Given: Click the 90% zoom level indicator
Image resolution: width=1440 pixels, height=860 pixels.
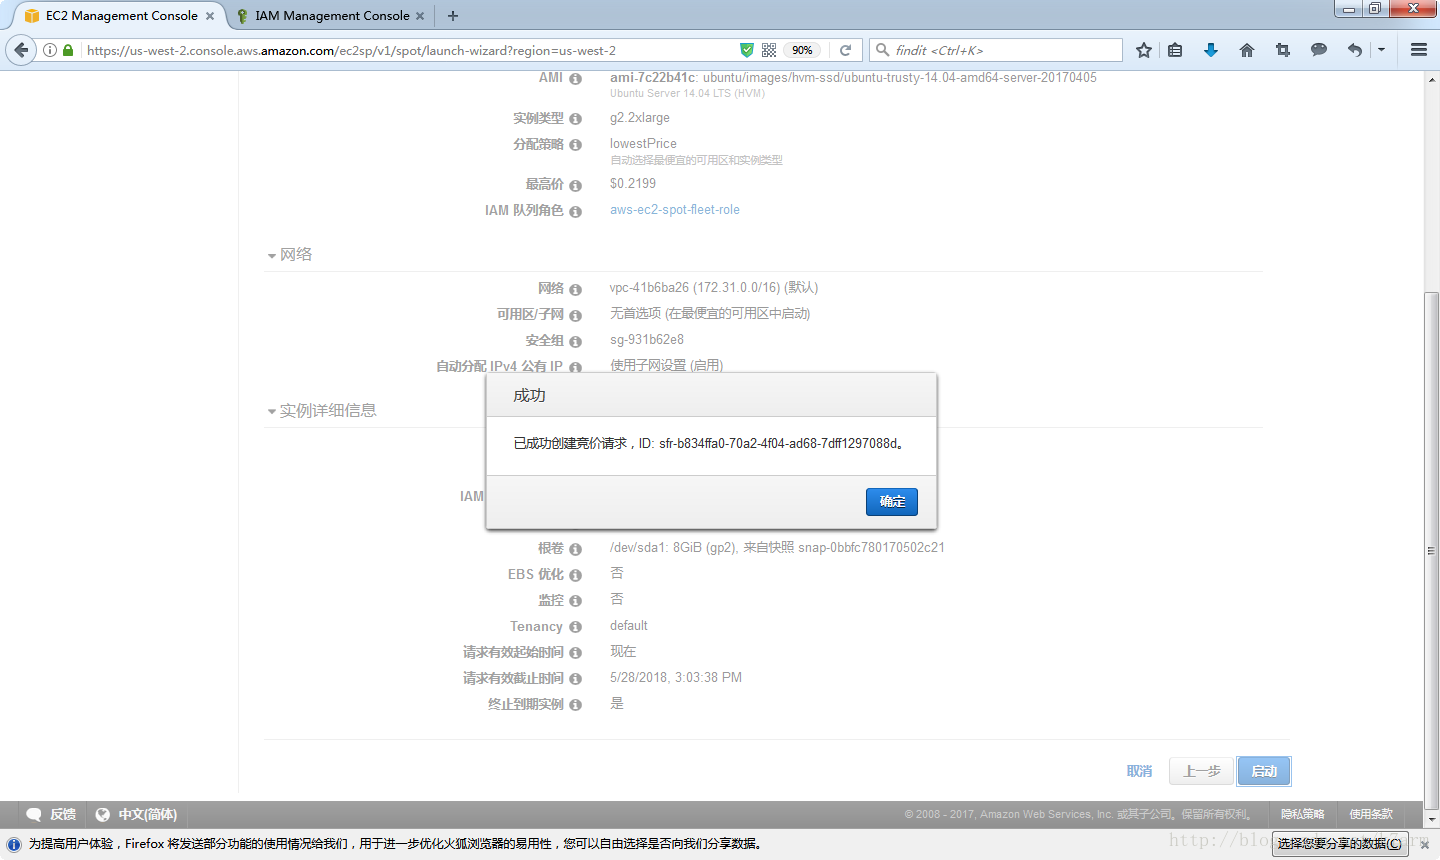Looking at the screenshot, I should 802,50.
